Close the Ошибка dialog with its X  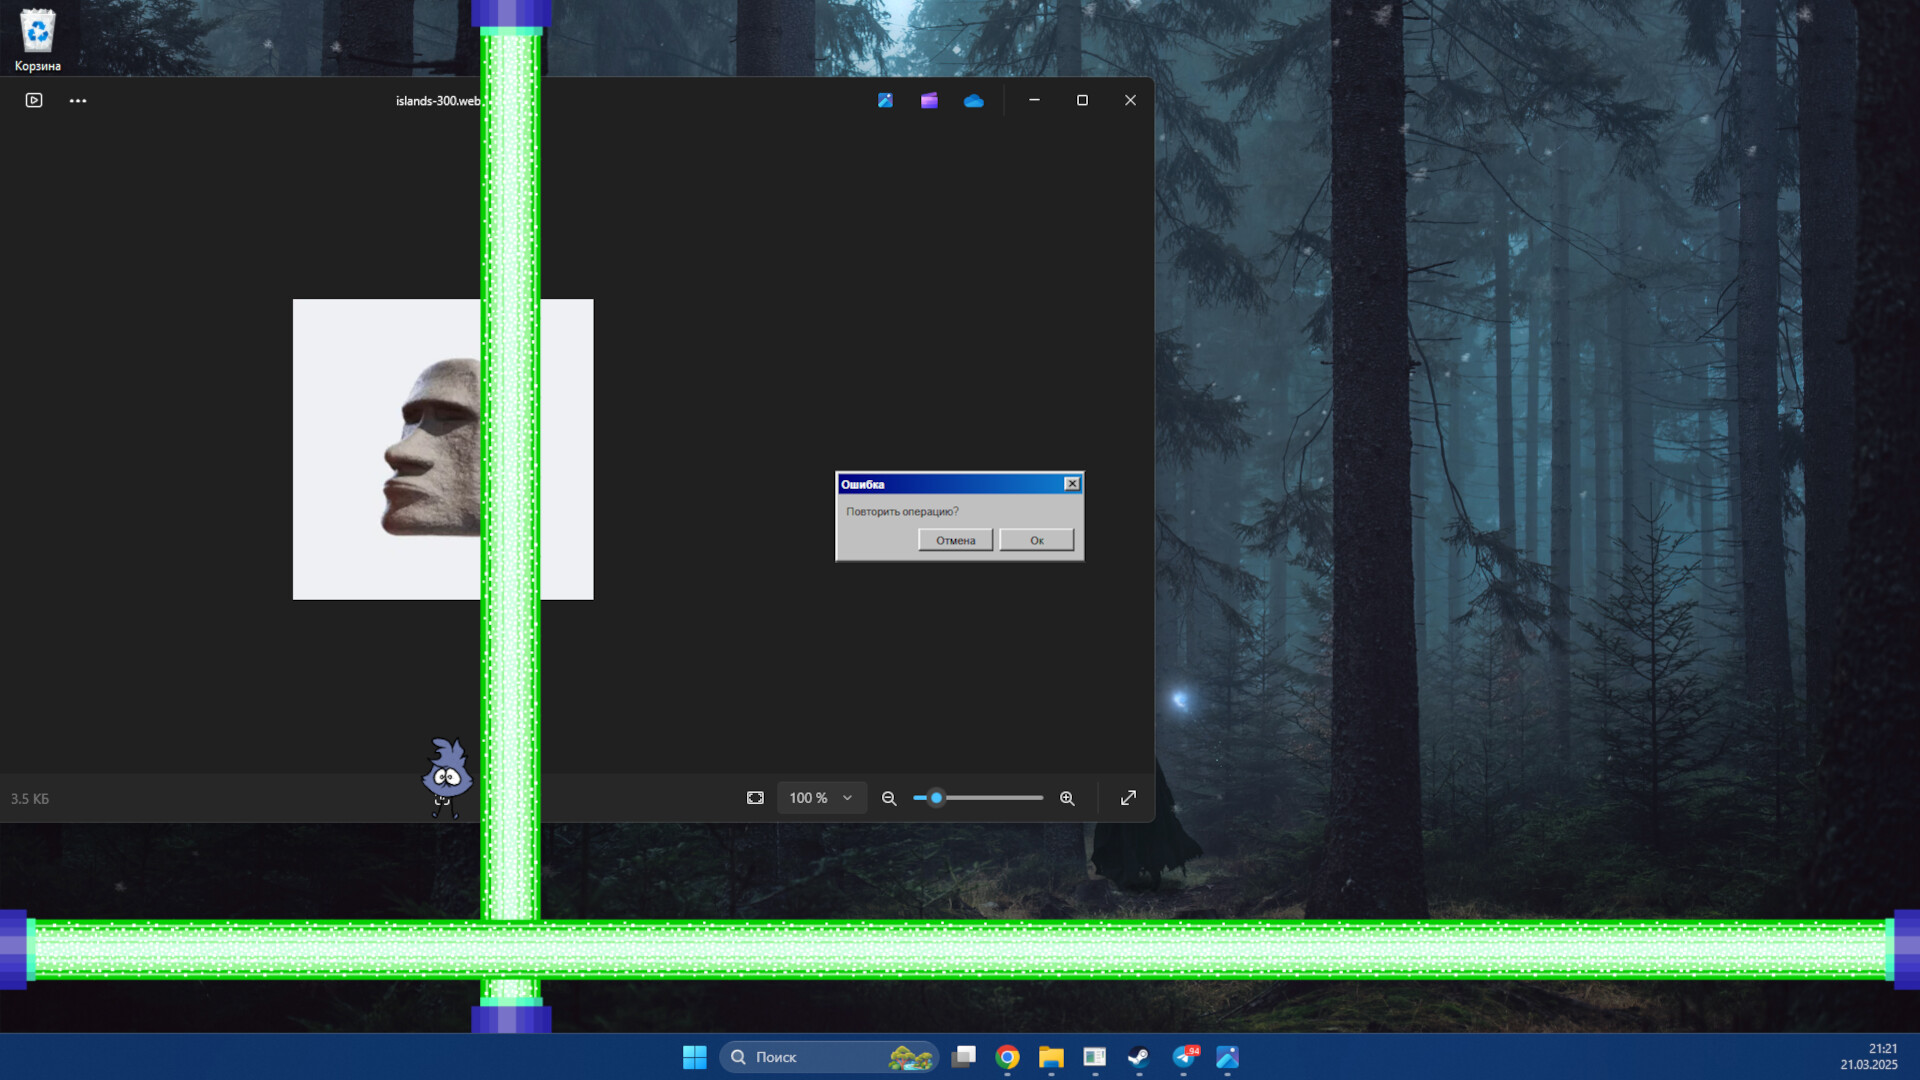tap(1072, 483)
